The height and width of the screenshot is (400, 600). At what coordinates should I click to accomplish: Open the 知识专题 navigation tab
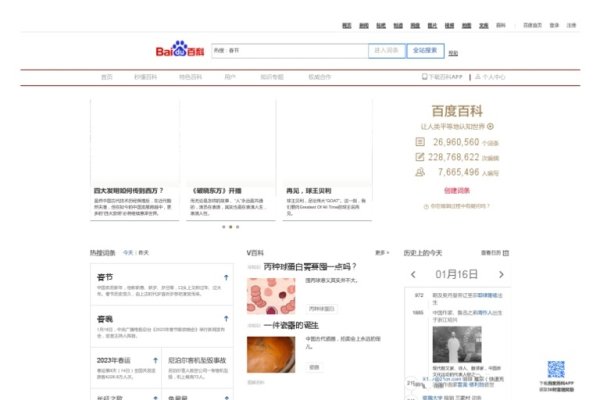(x=272, y=77)
